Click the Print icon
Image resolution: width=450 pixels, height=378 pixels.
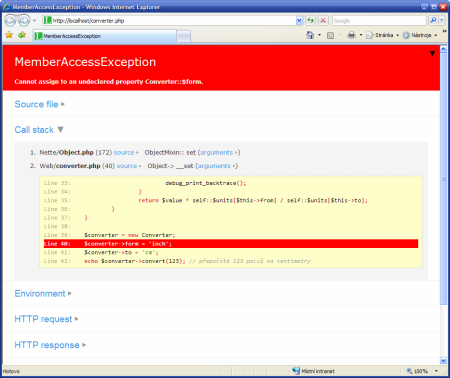tap(351, 35)
